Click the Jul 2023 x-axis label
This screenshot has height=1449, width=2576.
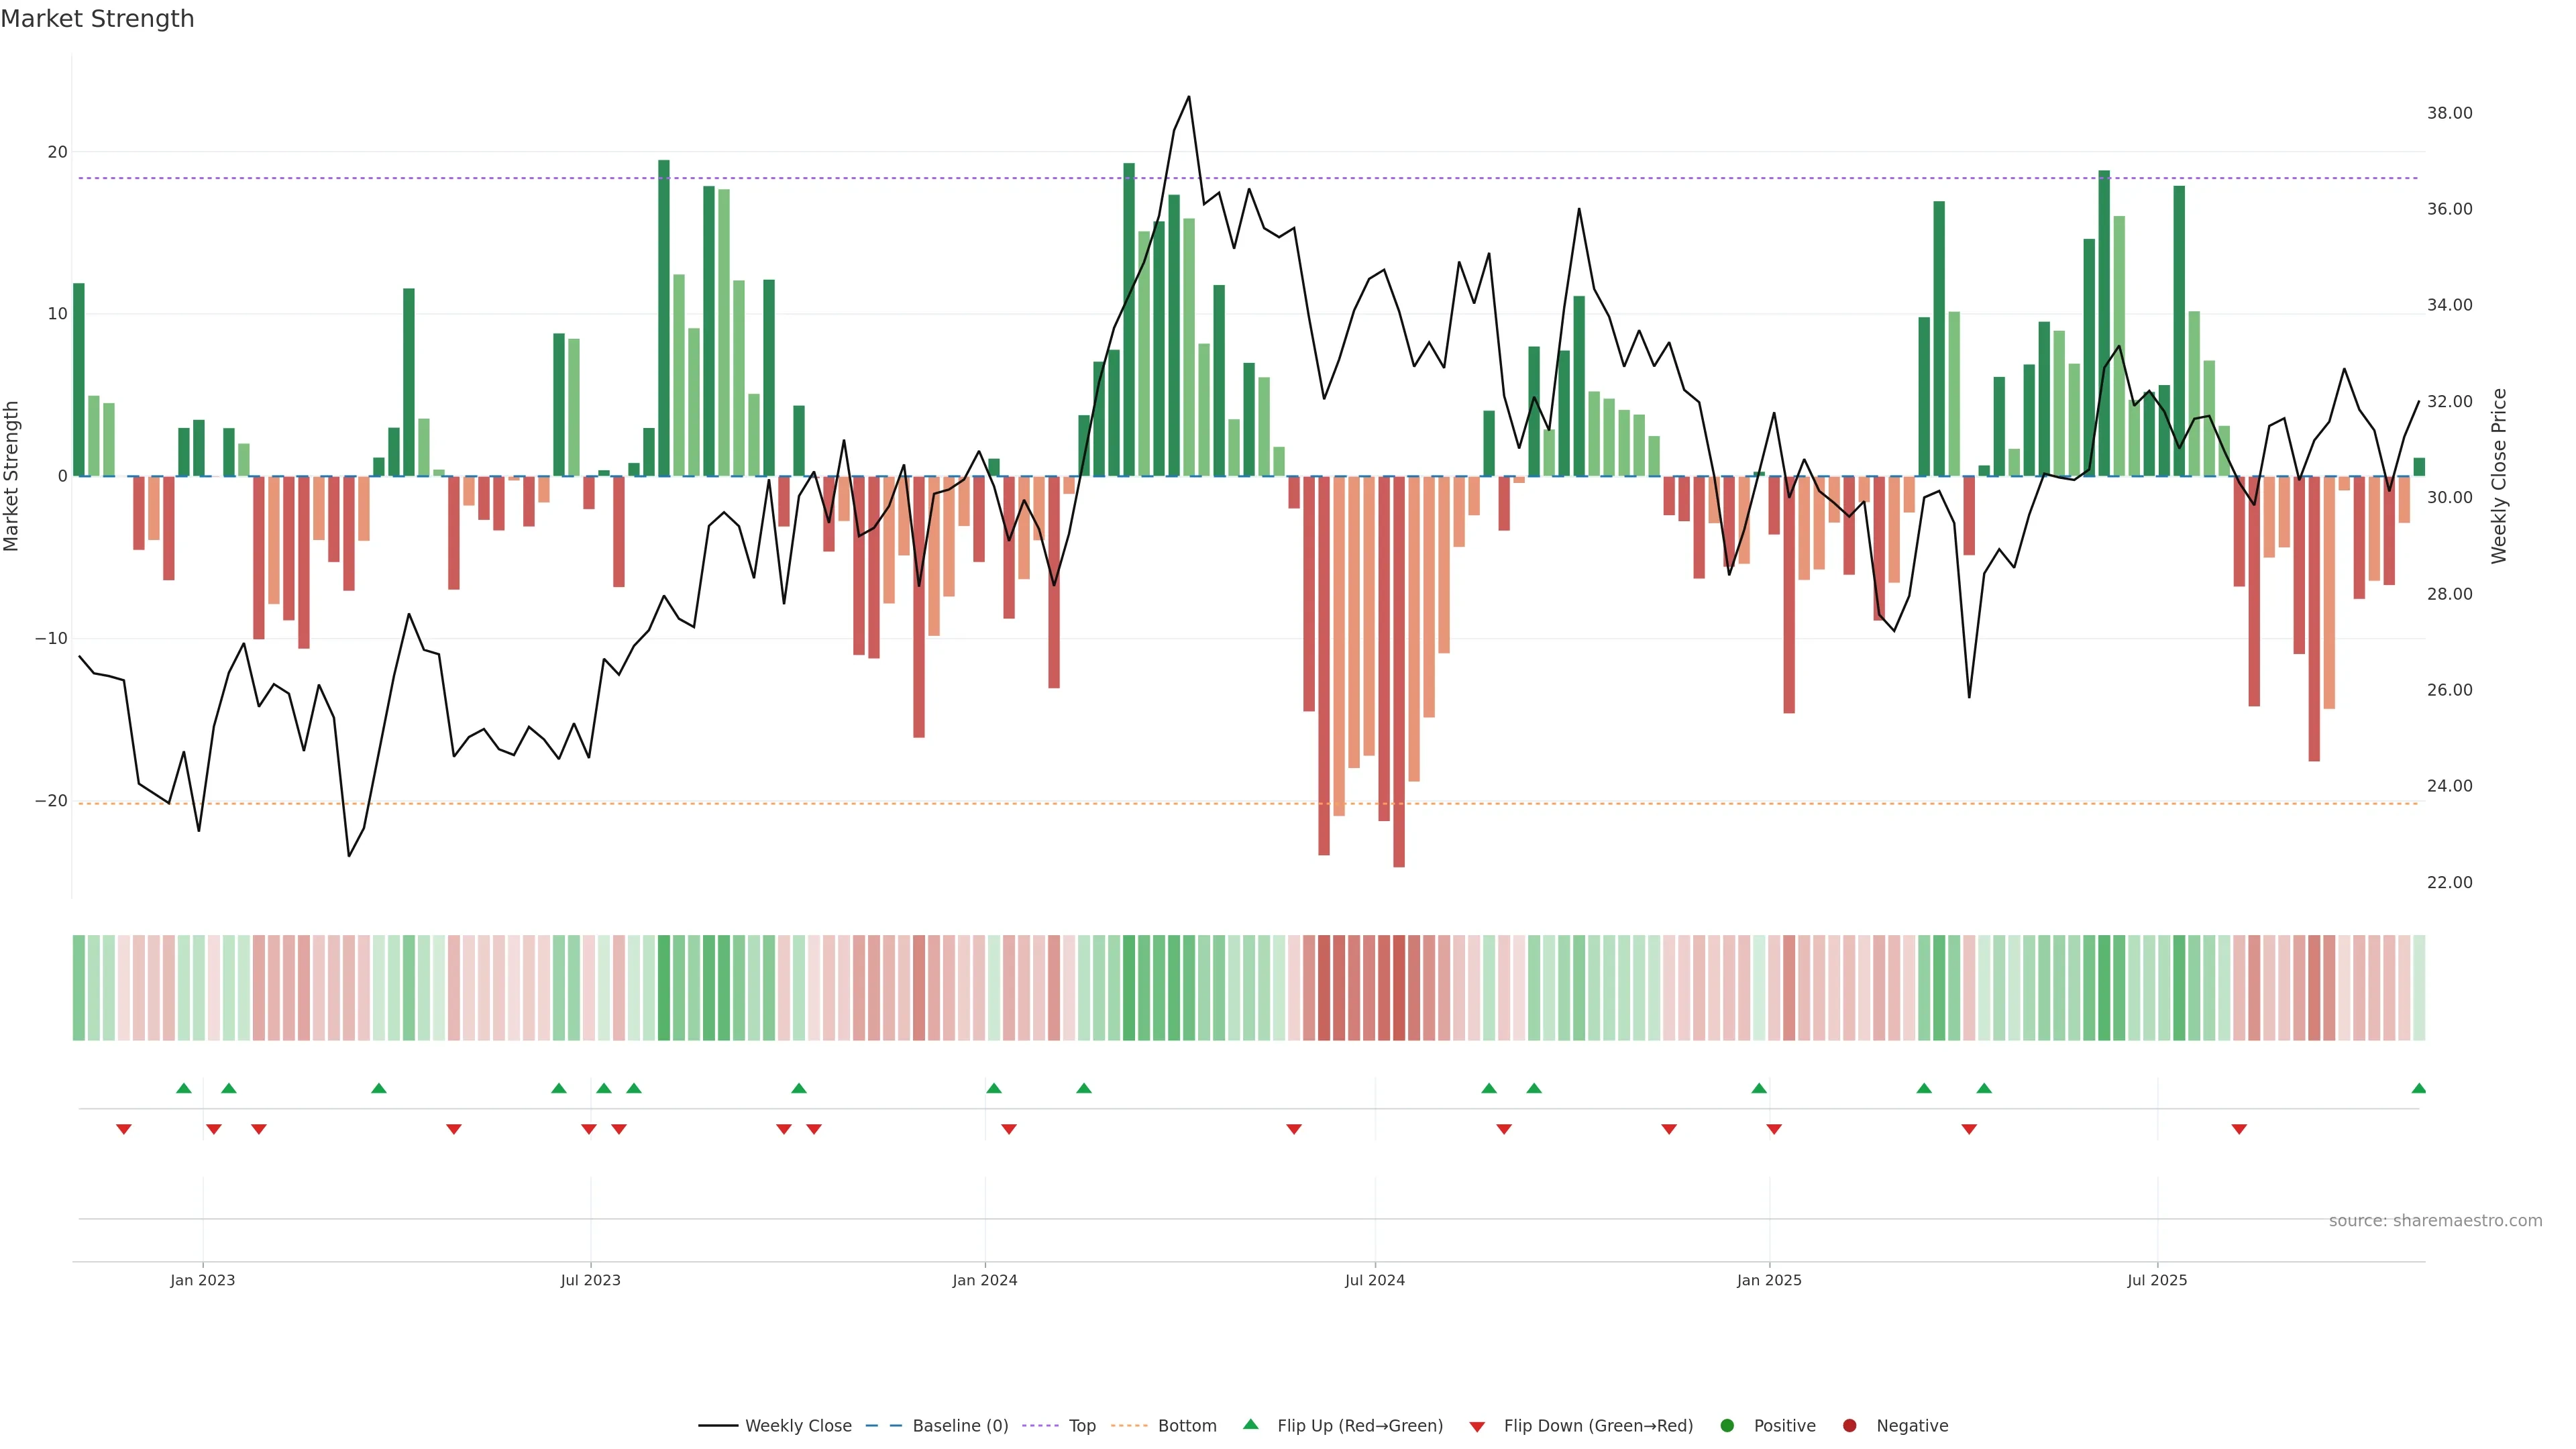(590, 1280)
